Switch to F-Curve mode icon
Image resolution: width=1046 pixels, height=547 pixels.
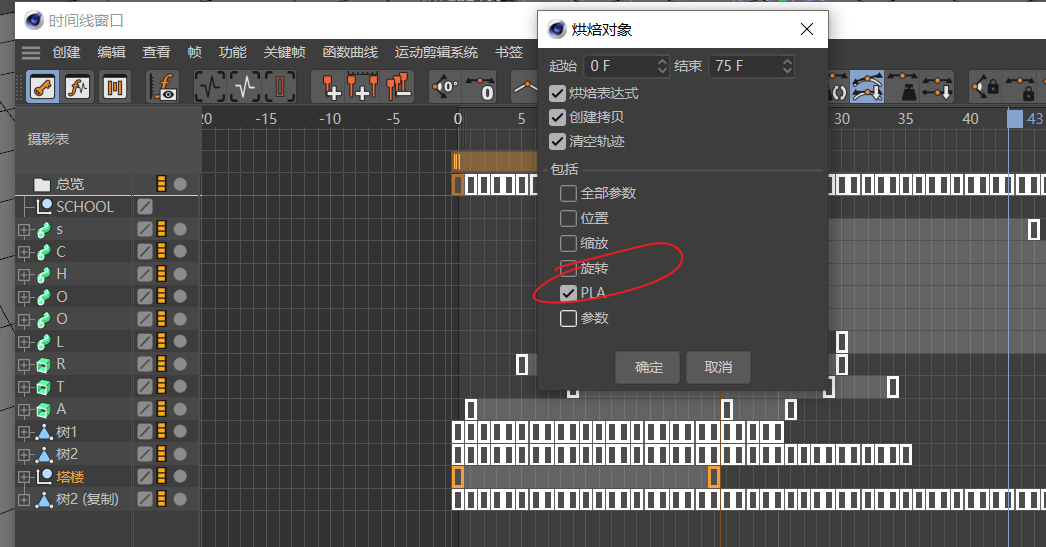(78, 88)
